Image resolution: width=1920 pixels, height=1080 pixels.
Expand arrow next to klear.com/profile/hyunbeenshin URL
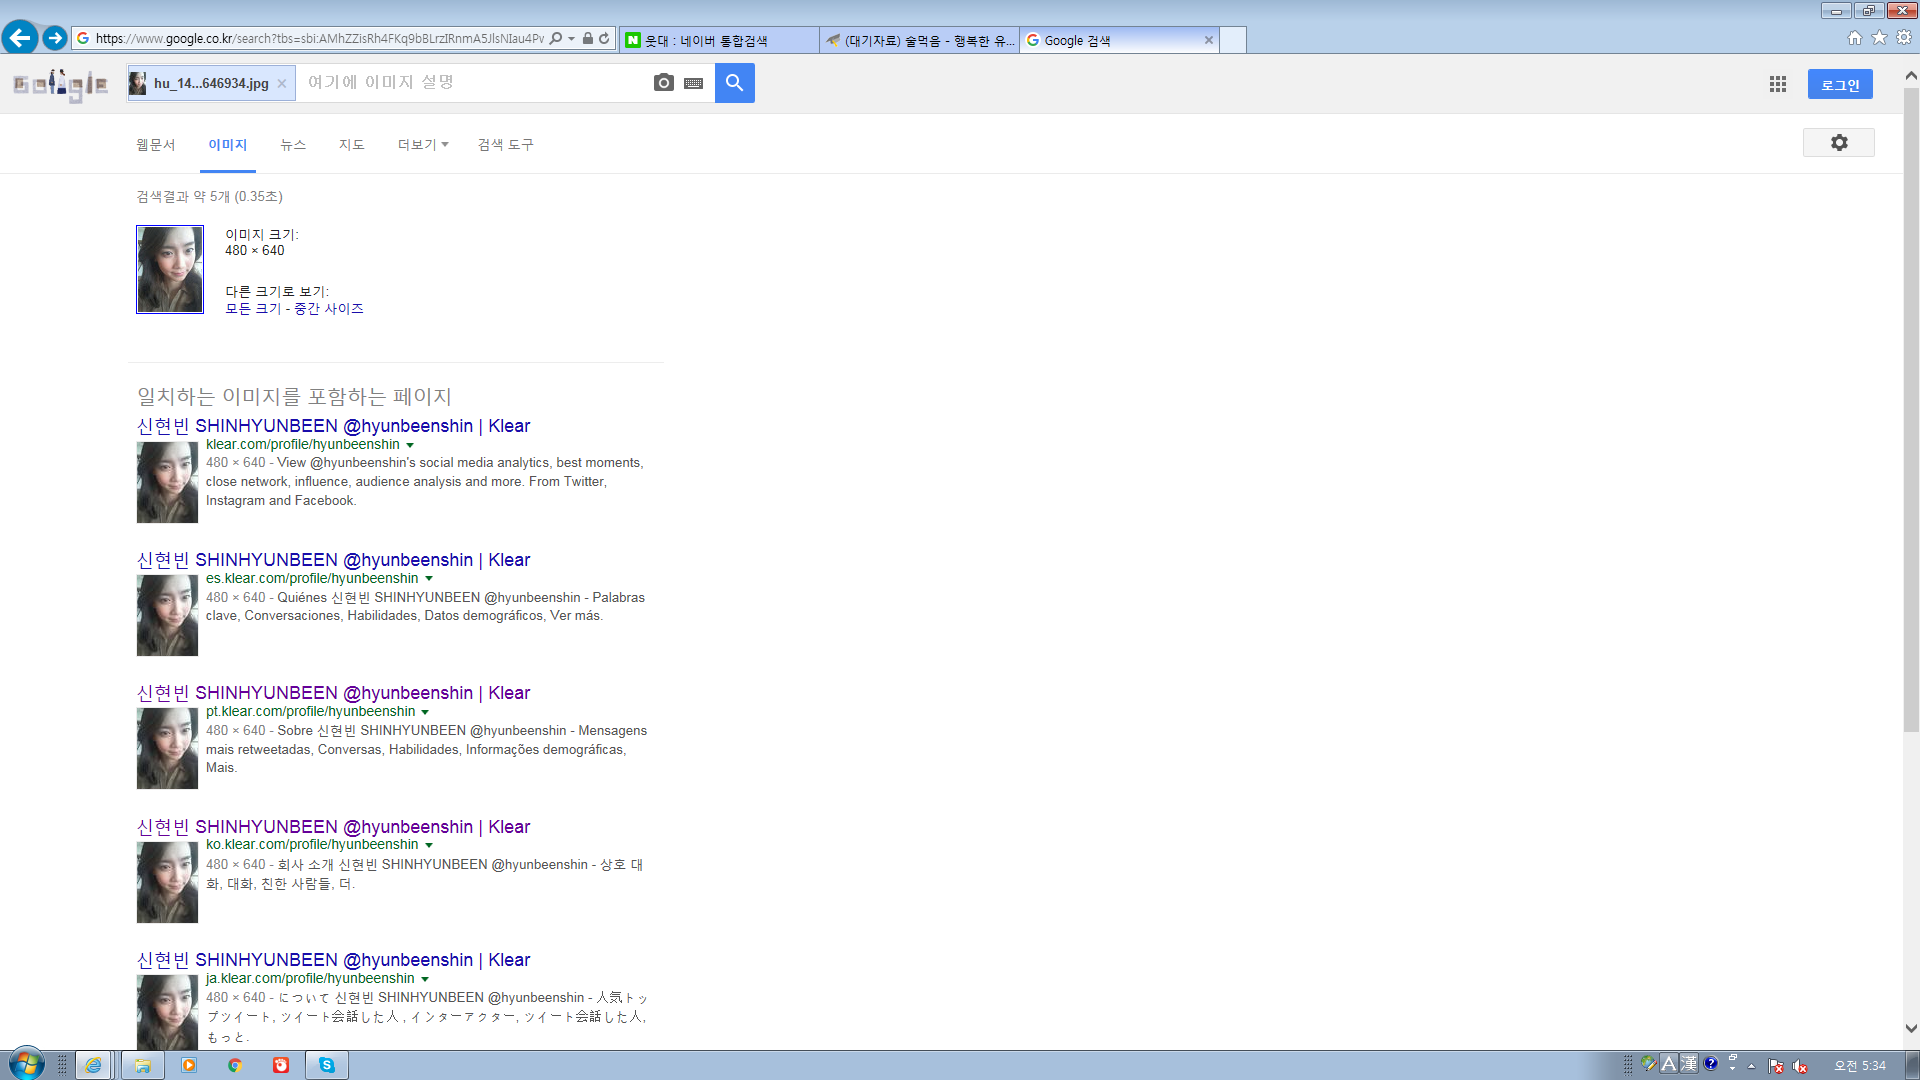tap(410, 445)
